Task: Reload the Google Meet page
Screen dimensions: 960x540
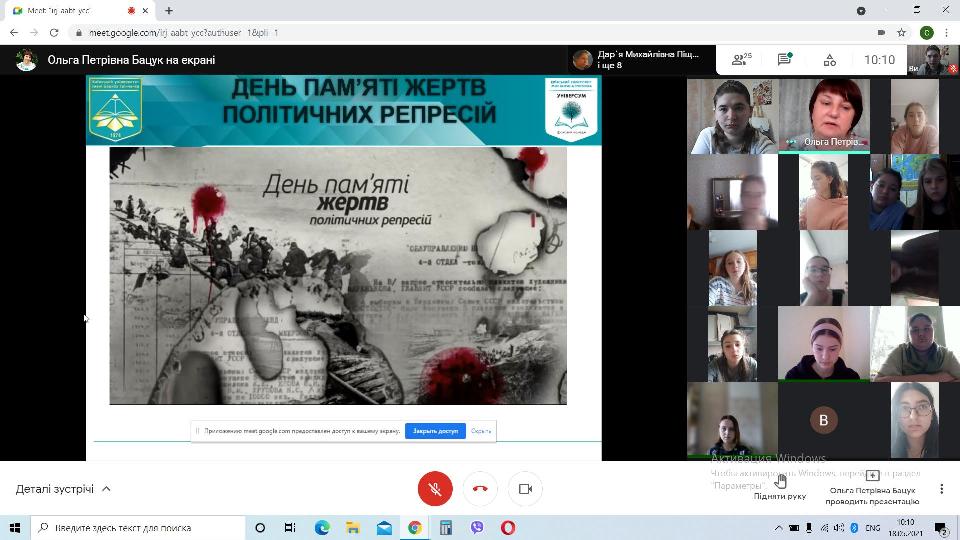Action: 54,32
